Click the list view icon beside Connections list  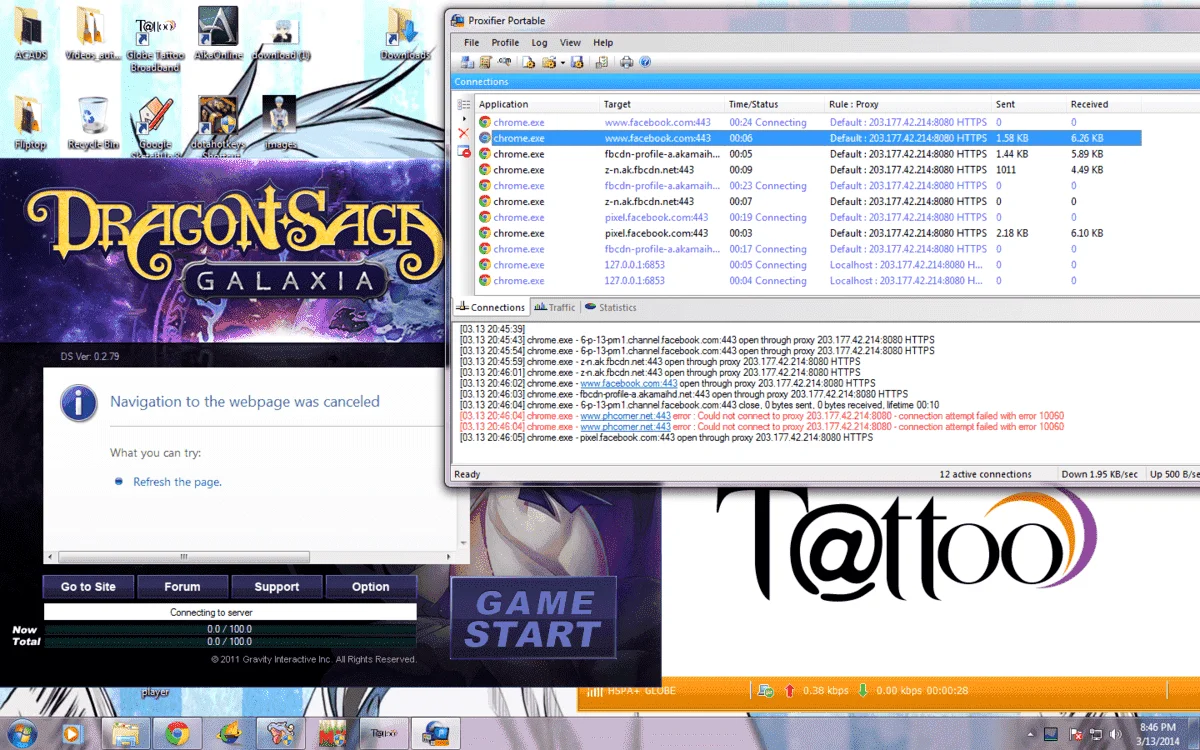click(x=464, y=104)
